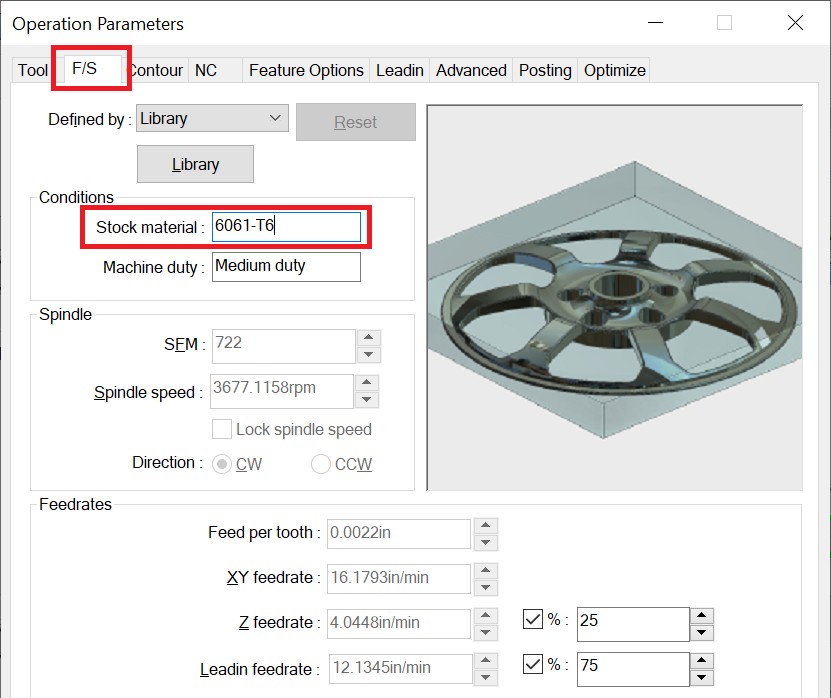Increase Z feedrate up arrow
The height and width of the screenshot is (698, 831).
486,616
